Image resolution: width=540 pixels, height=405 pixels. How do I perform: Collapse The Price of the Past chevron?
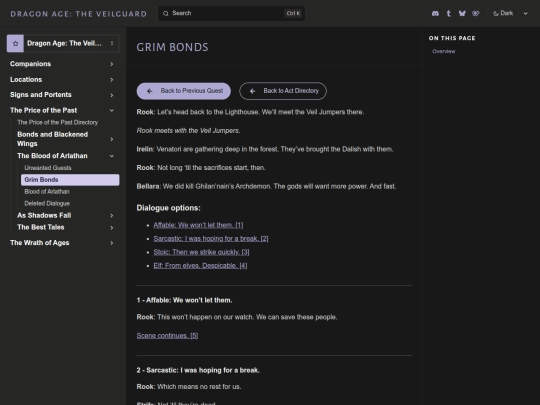(x=112, y=110)
